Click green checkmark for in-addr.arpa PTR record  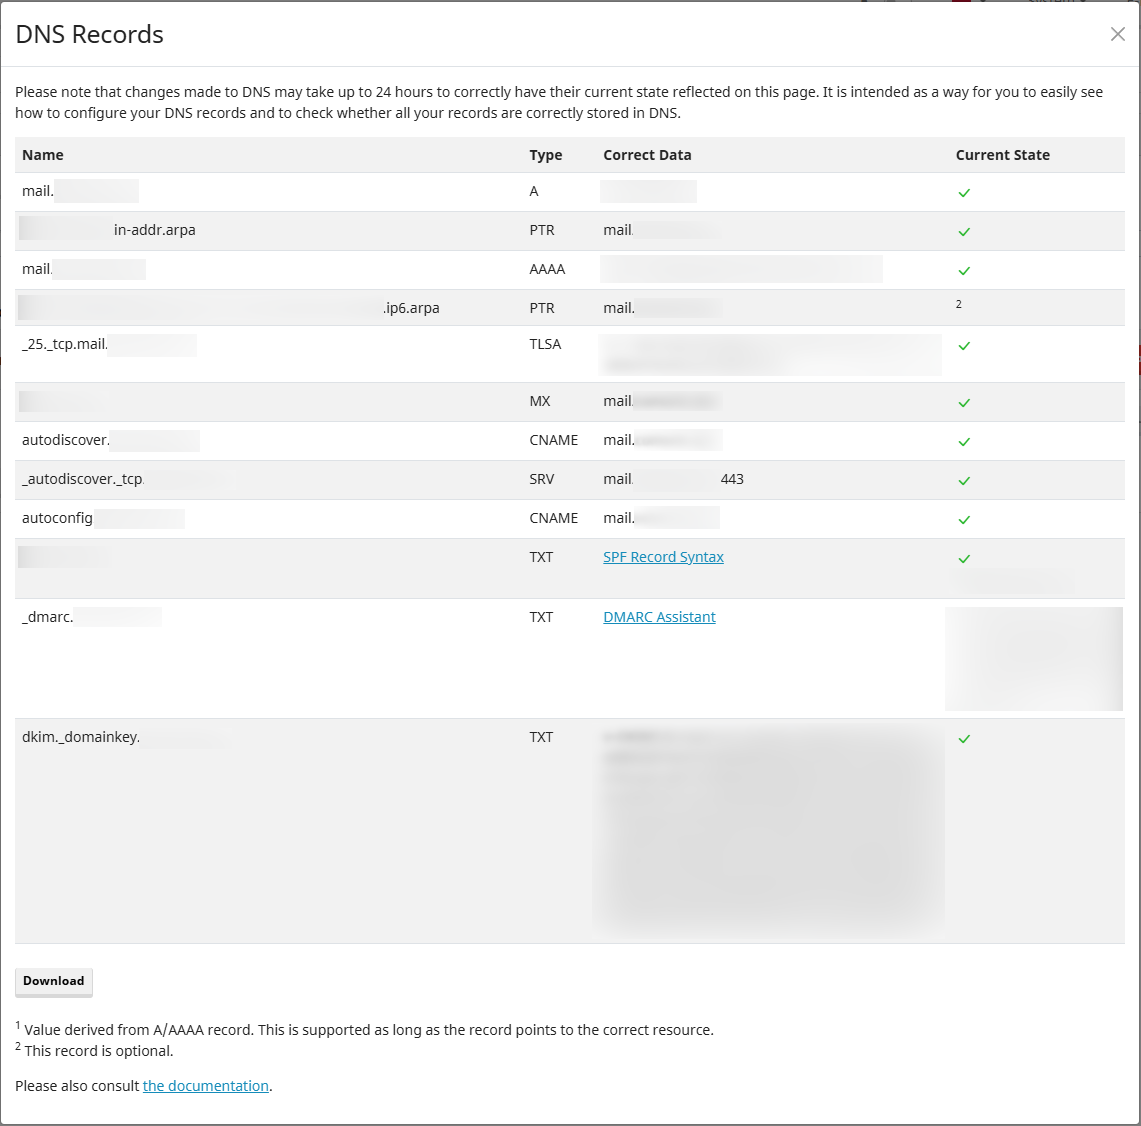click(x=964, y=232)
